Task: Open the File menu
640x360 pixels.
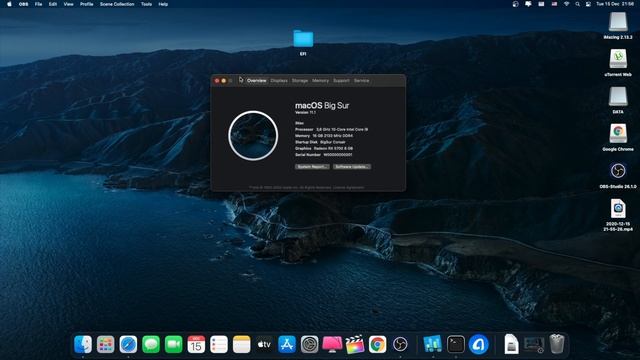Action: 38,4
